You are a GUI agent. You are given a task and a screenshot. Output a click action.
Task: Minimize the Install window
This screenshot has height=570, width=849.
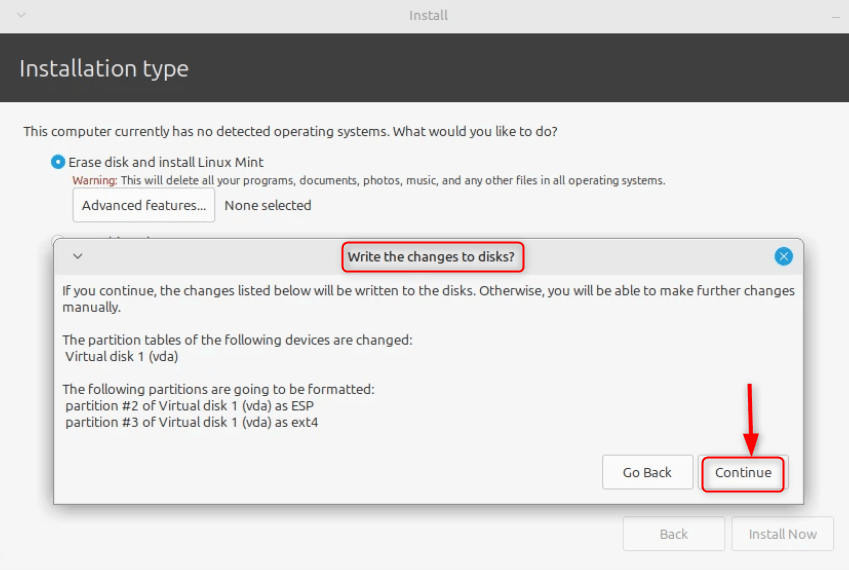click(x=835, y=17)
